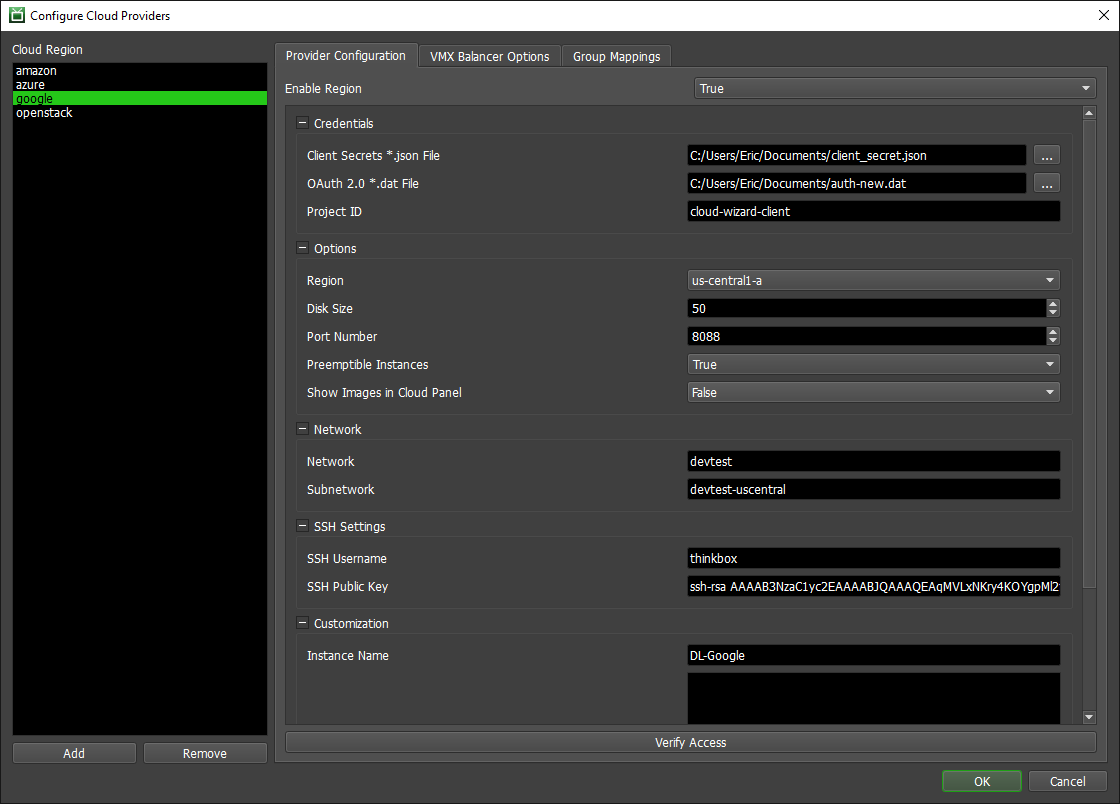
Task: Browse for OAuth 2.0 dat file
Action: click(1046, 184)
